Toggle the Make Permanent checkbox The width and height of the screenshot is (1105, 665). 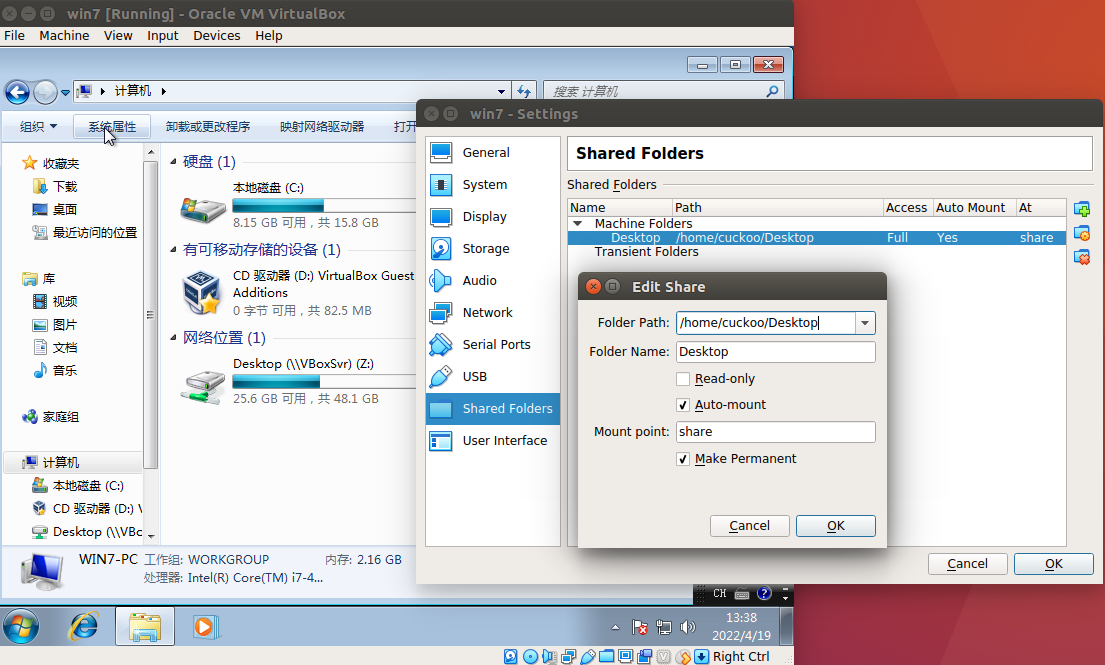[683, 459]
